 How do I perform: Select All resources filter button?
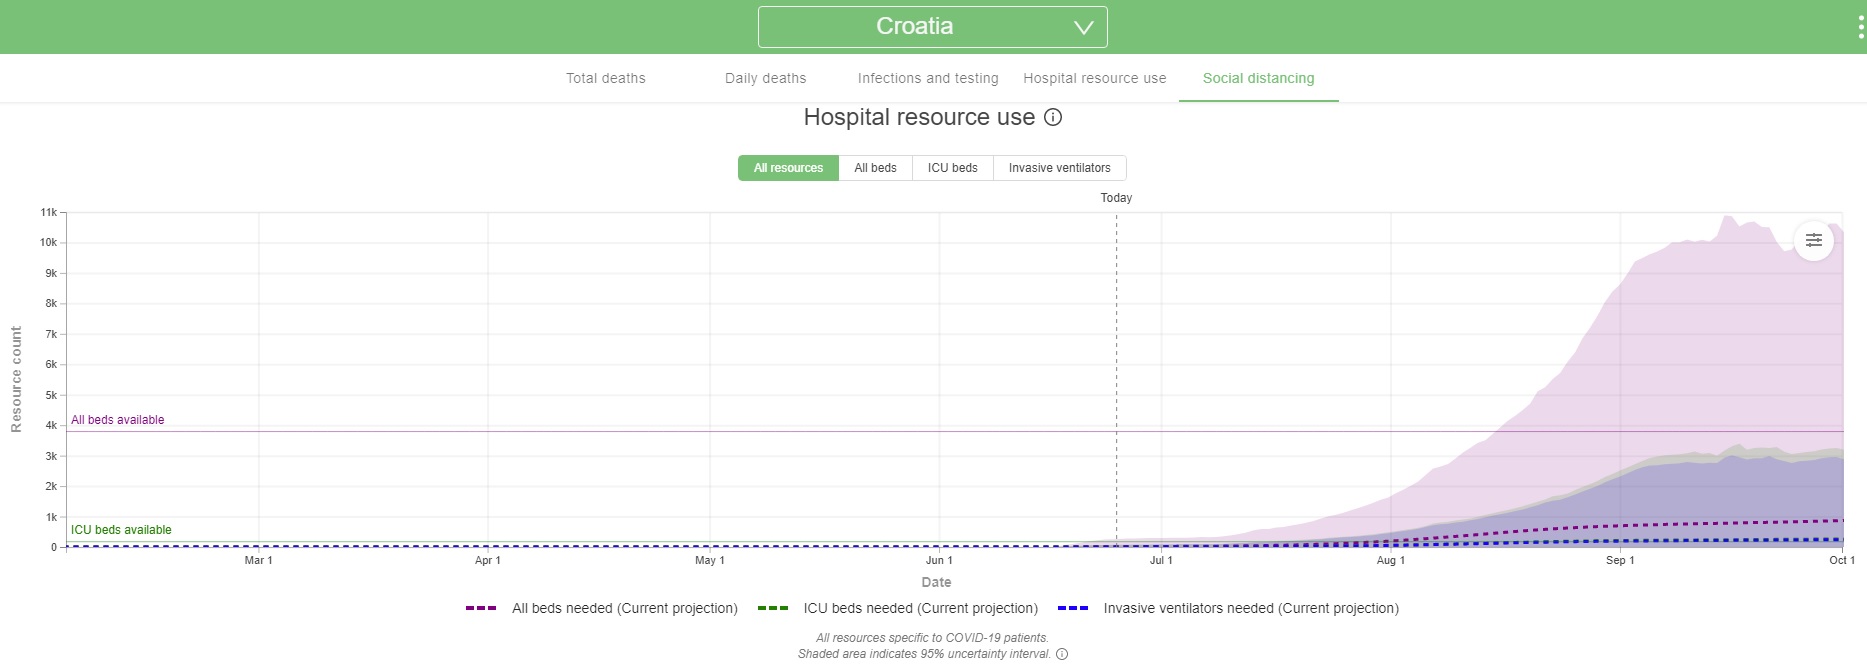click(788, 168)
